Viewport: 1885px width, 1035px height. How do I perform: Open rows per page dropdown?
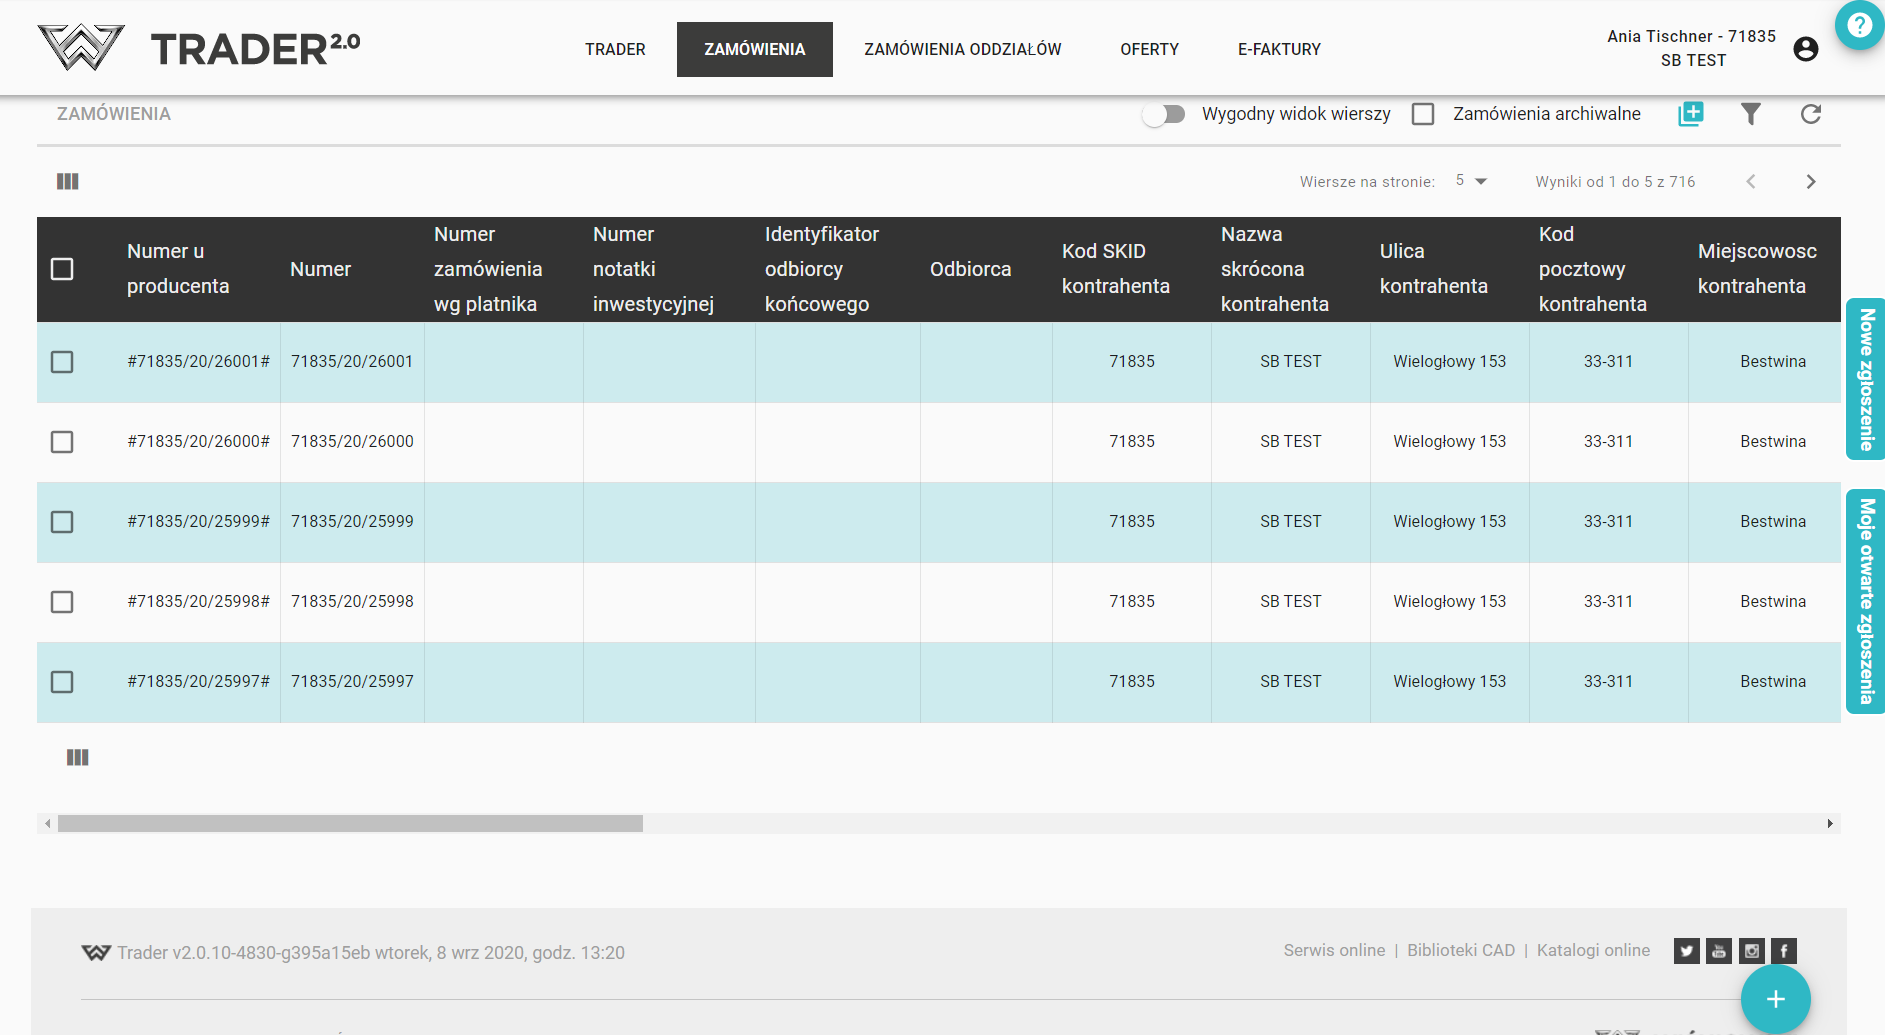(1471, 181)
